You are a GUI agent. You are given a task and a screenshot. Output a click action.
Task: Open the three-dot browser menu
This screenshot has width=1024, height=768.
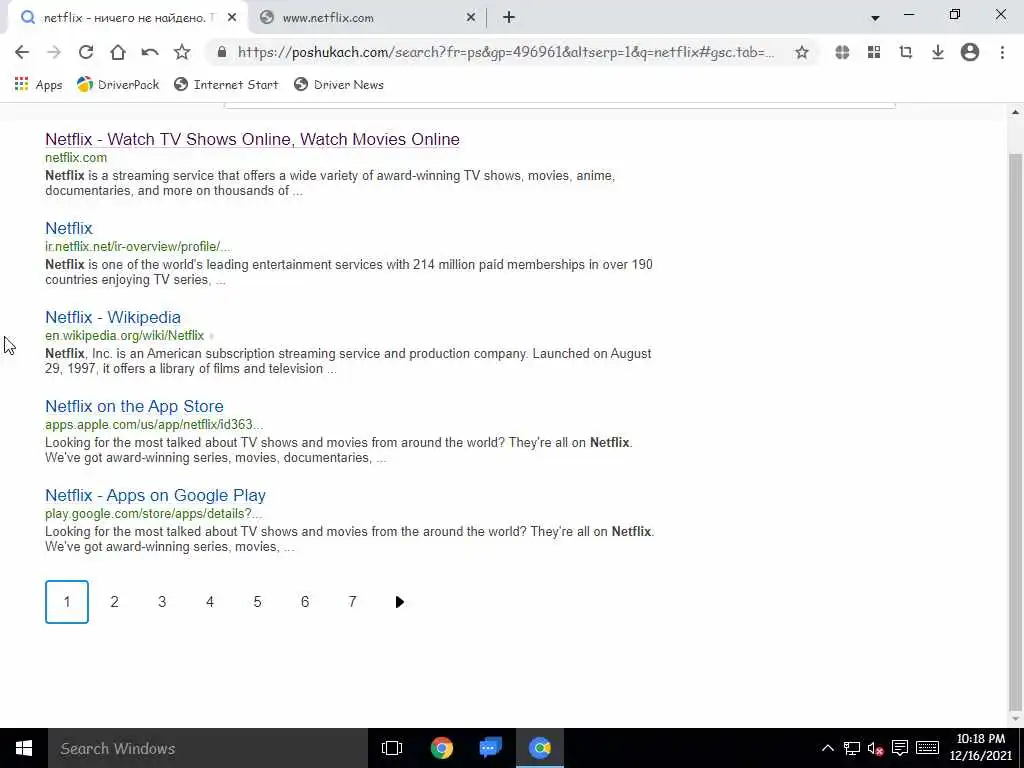(x=1002, y=52)
